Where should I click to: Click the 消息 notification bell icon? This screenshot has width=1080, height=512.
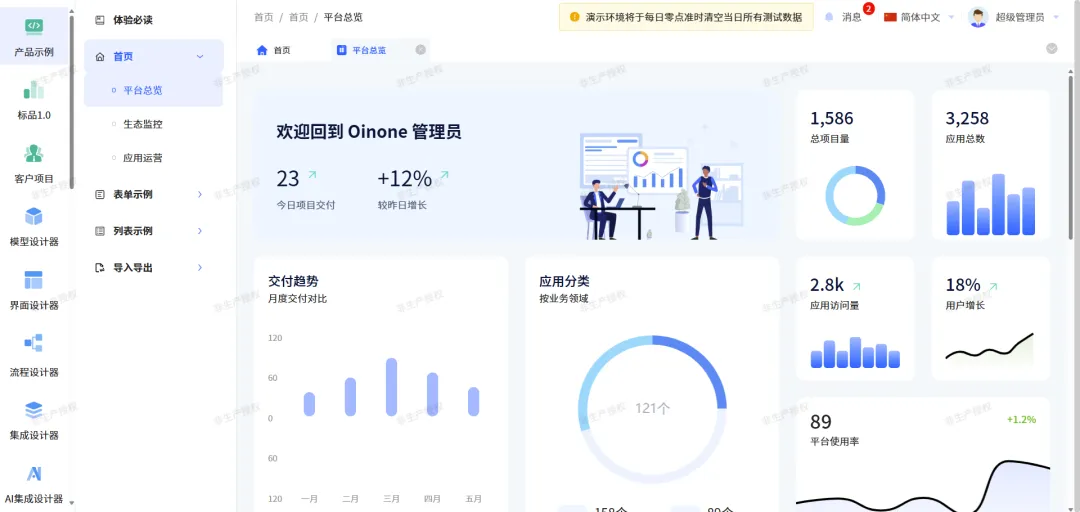[x=829, y=17]
